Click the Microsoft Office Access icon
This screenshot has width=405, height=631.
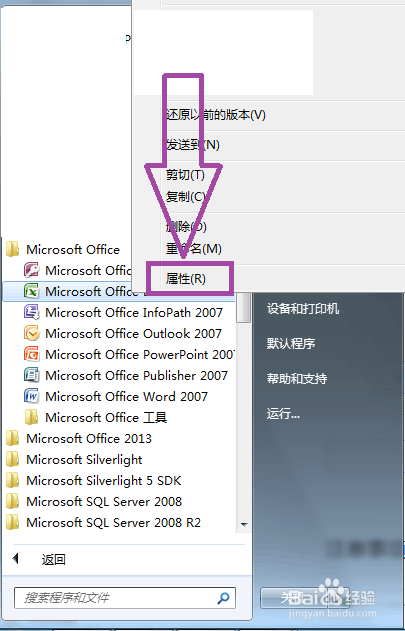pos(31,270)
